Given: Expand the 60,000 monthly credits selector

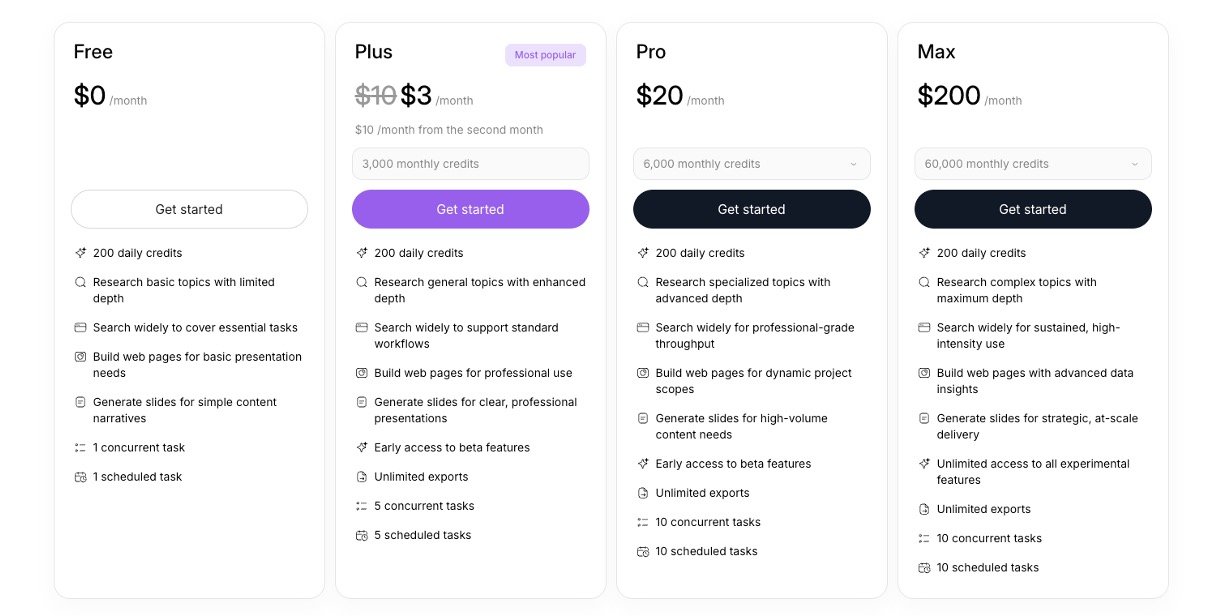Looking at the screenshot, I should 1032,164.
